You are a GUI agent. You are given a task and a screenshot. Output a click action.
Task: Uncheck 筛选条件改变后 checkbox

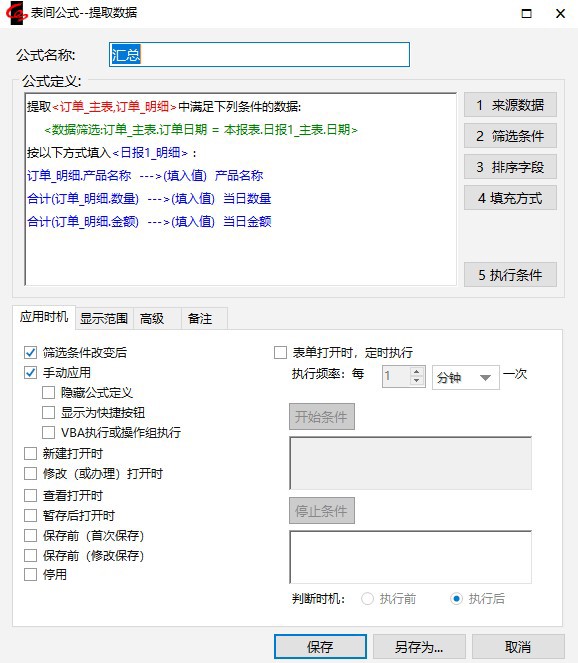click(30, 352)
